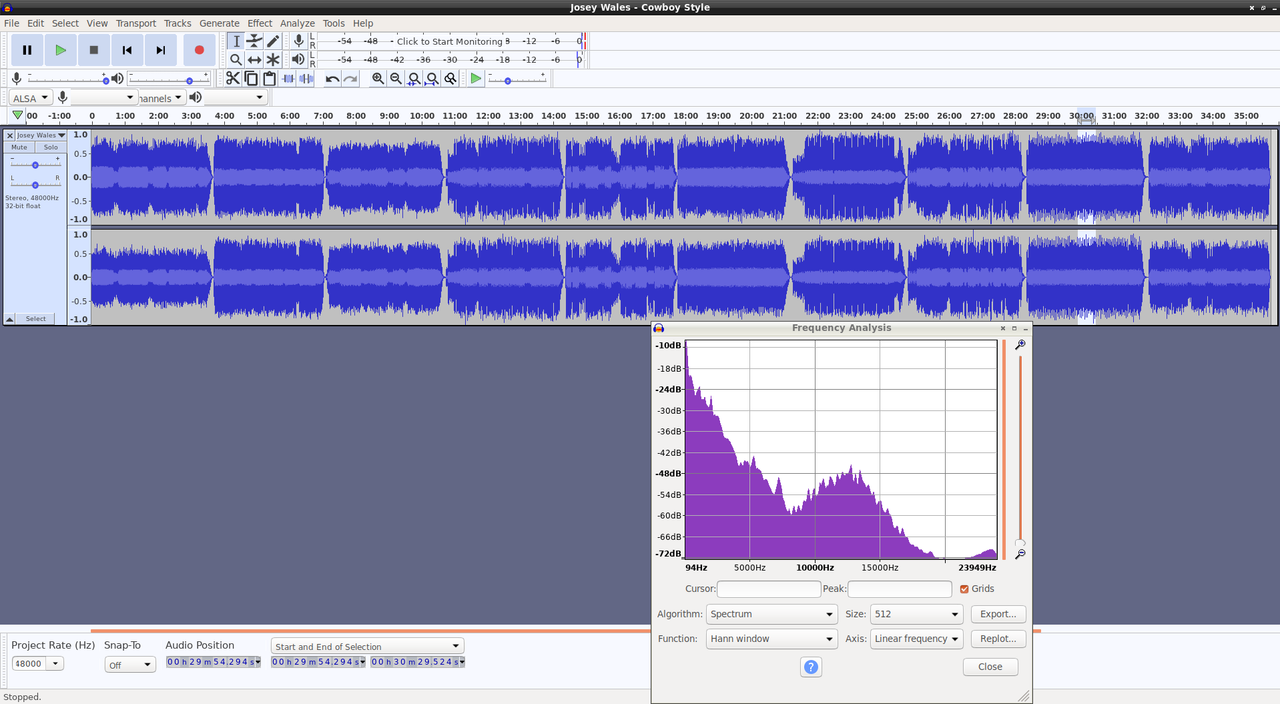
Task: Click the green Play-at-speed button
Action: click(476, 78)
